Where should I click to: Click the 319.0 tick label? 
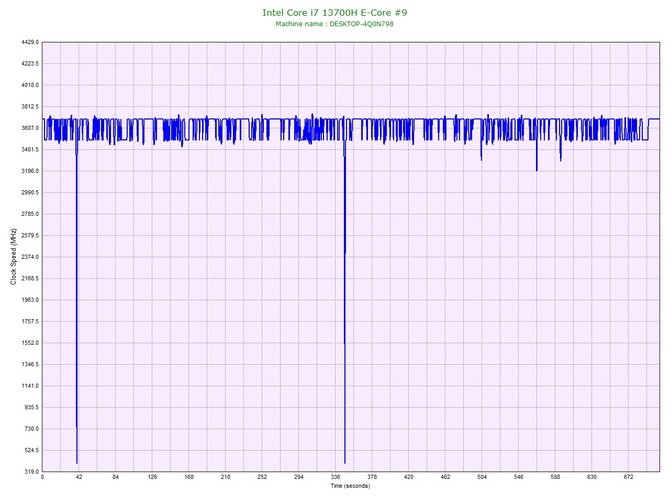click(31, 472)
